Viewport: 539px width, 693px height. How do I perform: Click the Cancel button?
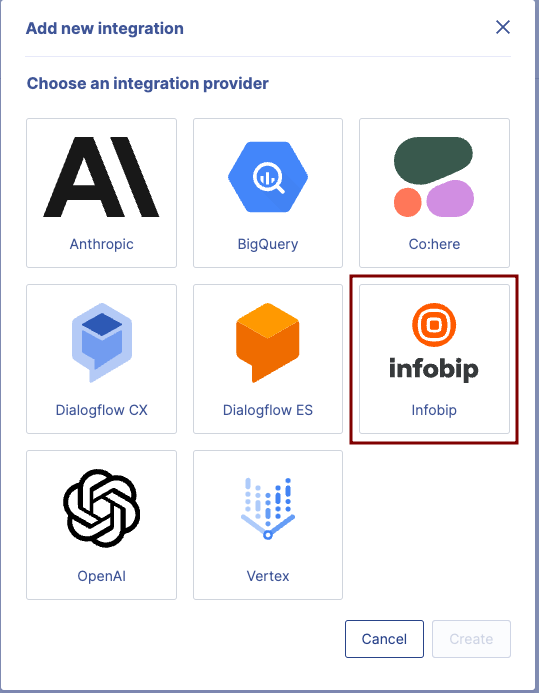384,639
